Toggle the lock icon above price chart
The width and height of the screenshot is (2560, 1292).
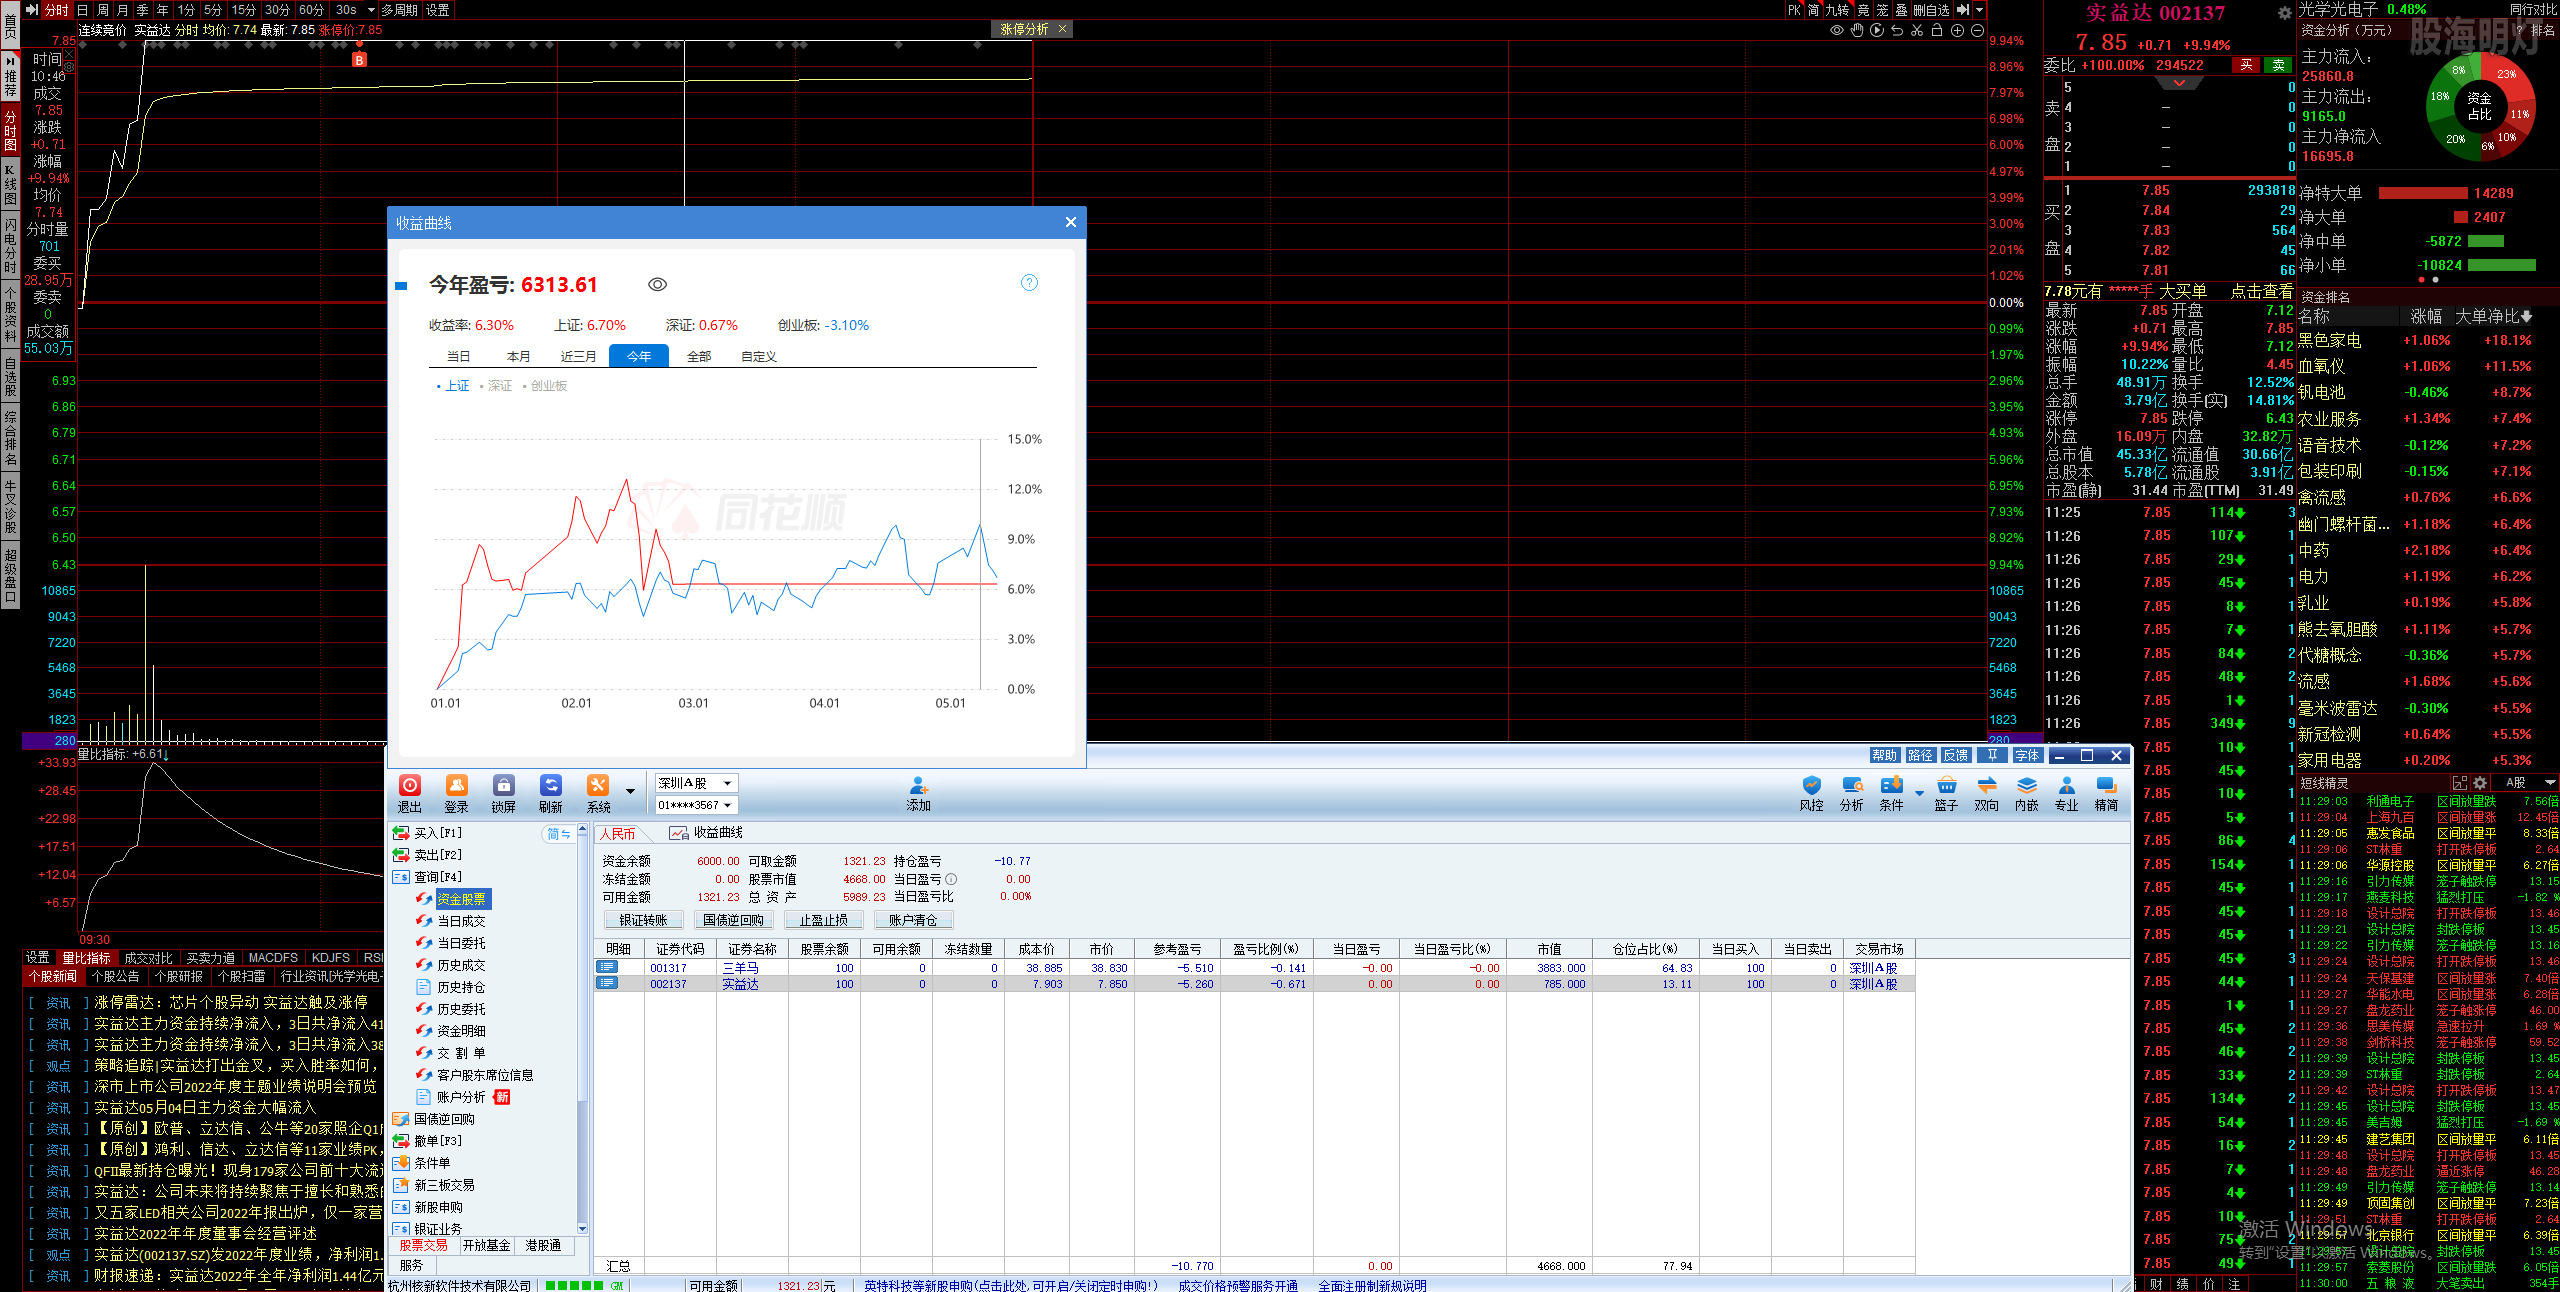[x=1937, y=30]
